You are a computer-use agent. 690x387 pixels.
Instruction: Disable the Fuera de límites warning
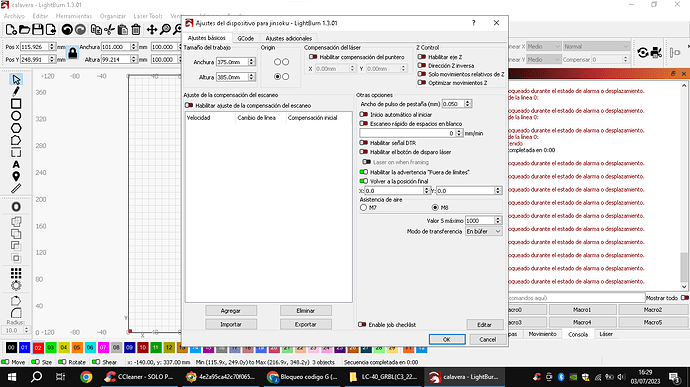coord(363,172)
